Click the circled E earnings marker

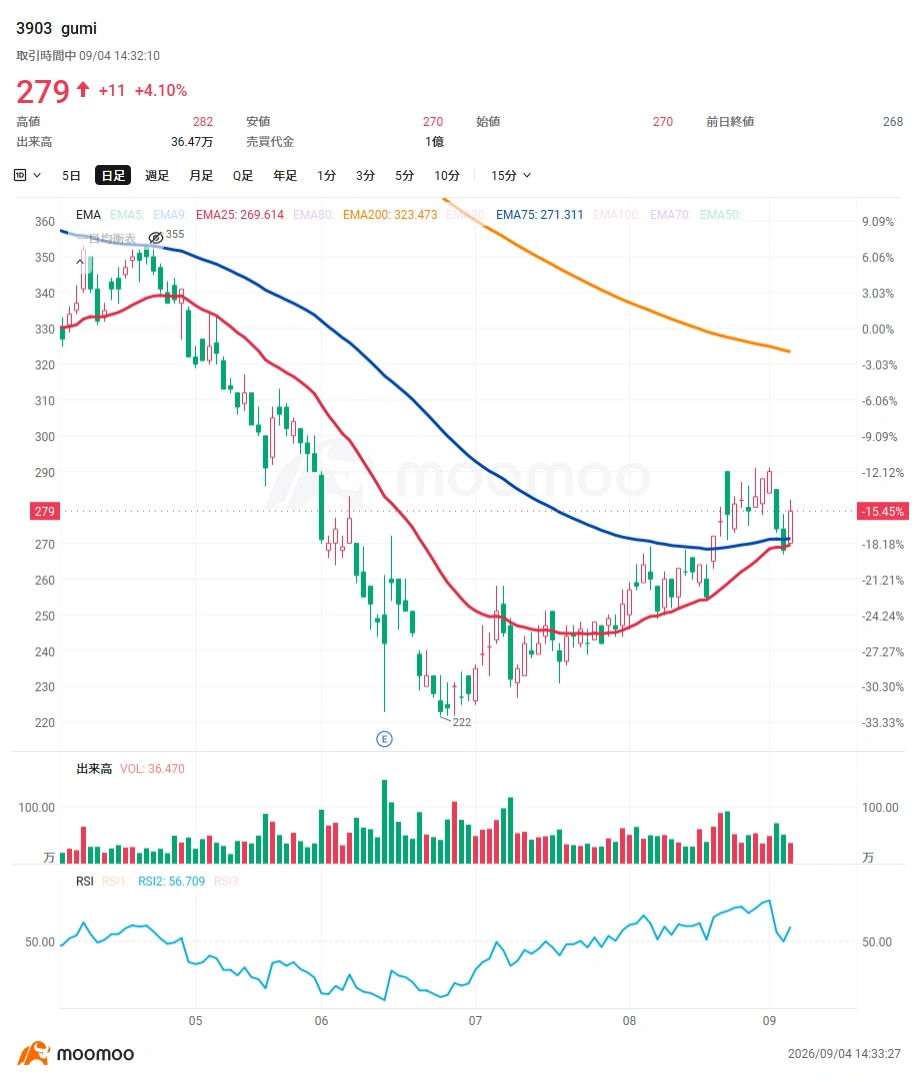click(384, 739)
